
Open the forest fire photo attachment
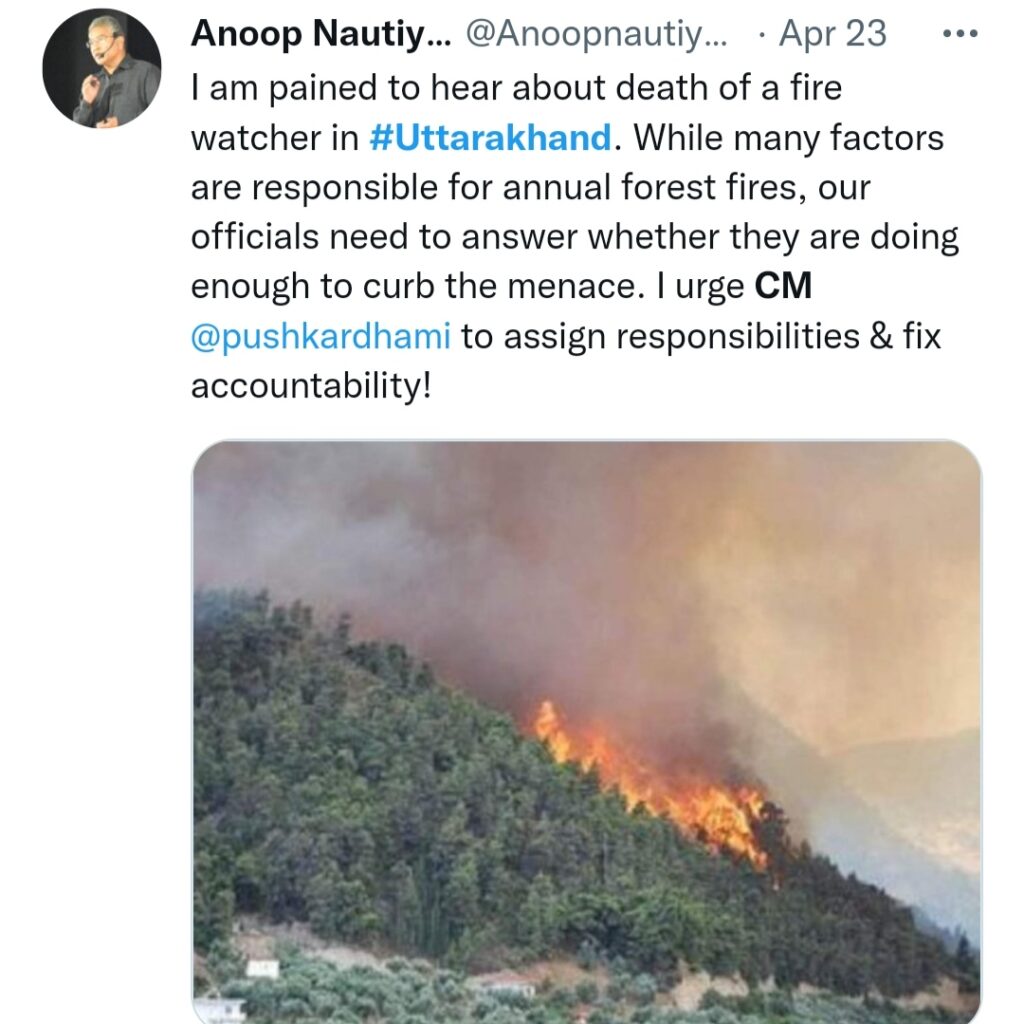[x=586, y=731]
